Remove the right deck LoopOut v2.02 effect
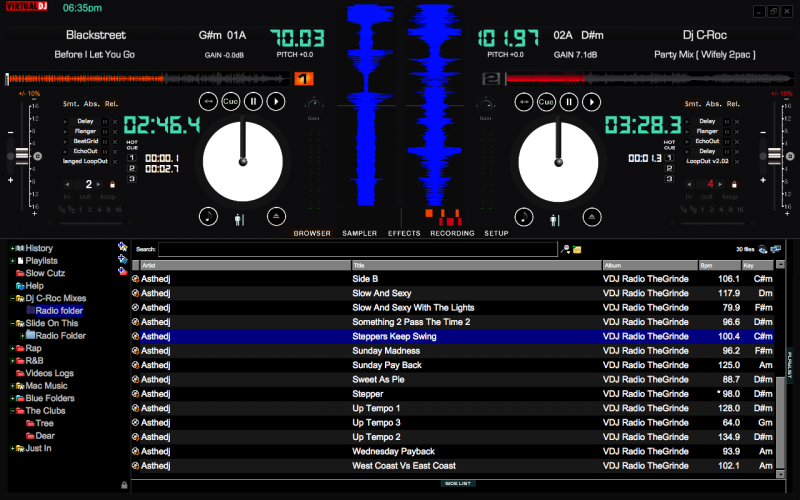This screenshot has height=500, width=800. 737,162
